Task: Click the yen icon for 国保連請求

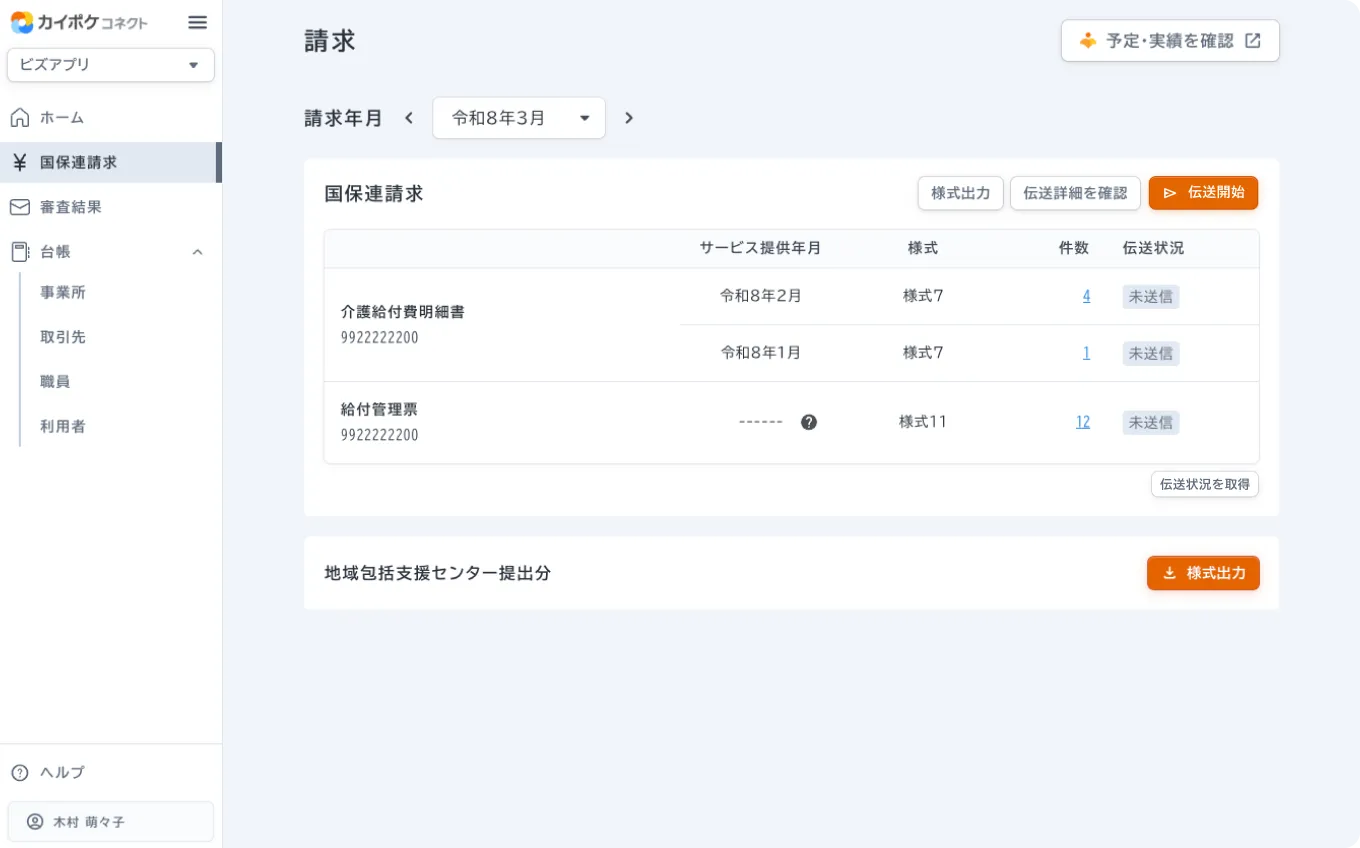Action: tap(20, 162)
